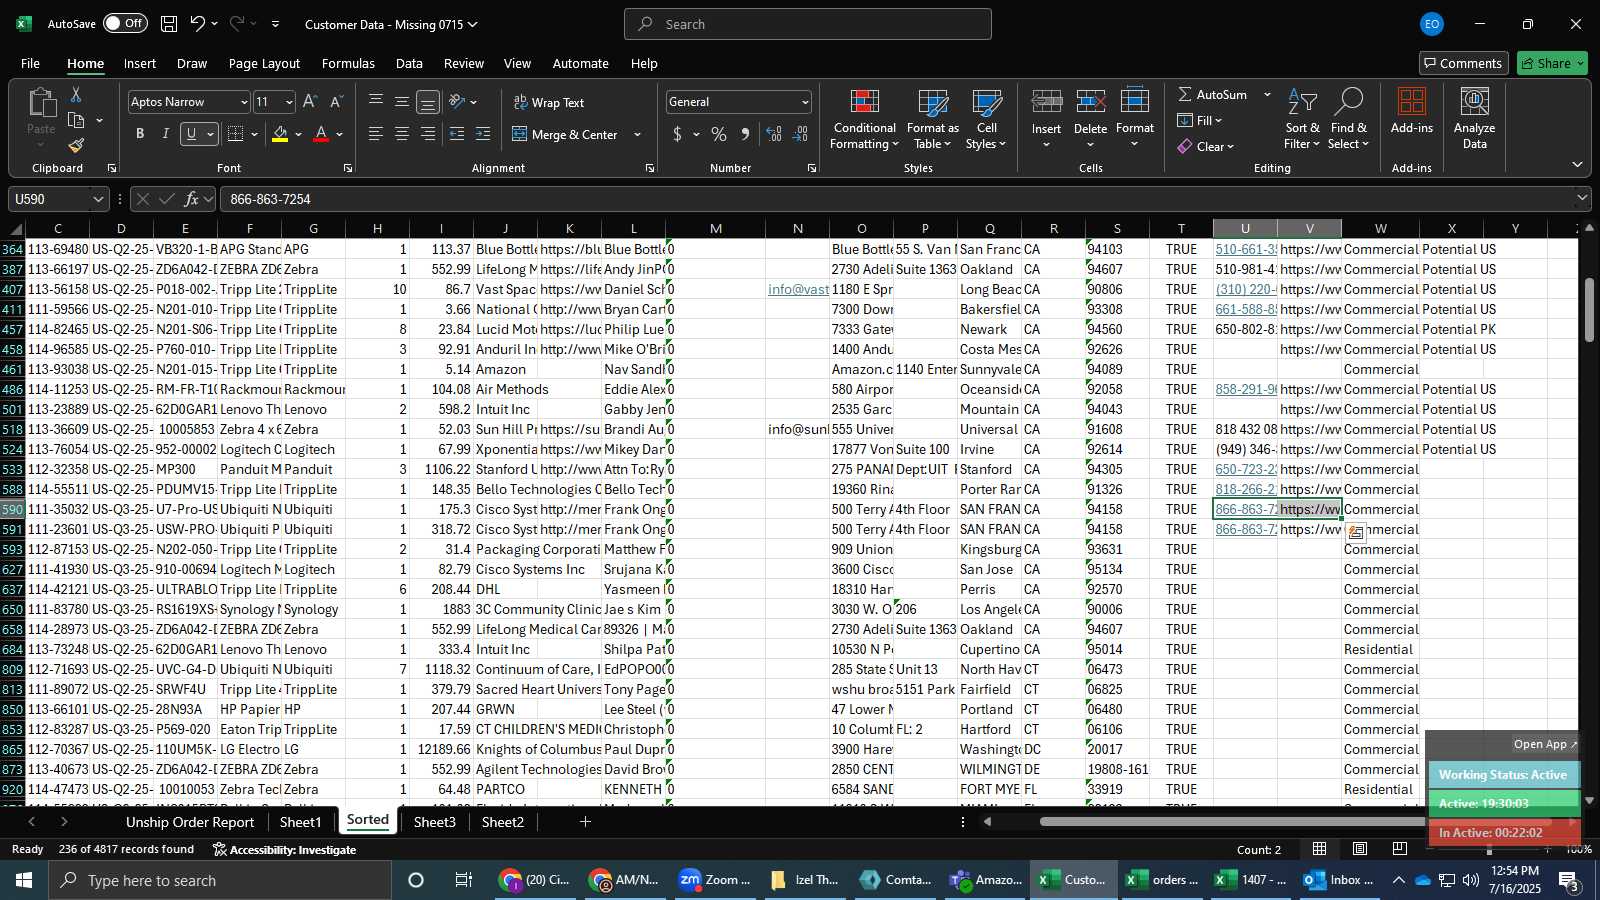Viewport: 1600px width, 900px height.
Task: Expand the formula bar
Action: pos(1582,198)
